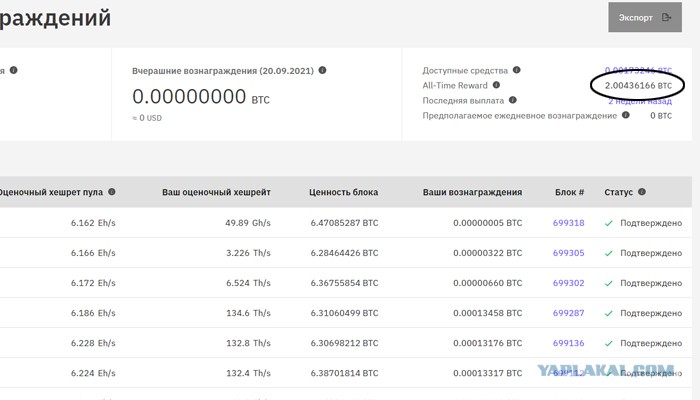The height and width of the screenshot is (400, 700).
Task: Click pool hashrate 6.228 Eh/s cell
Action: [93, 343]
